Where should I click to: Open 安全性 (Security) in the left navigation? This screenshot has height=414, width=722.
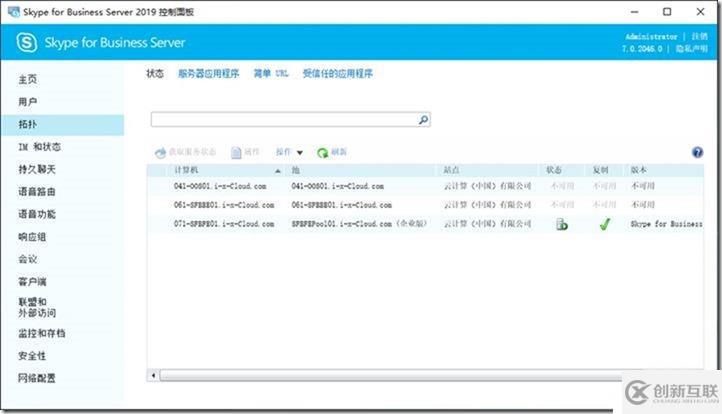32,356
